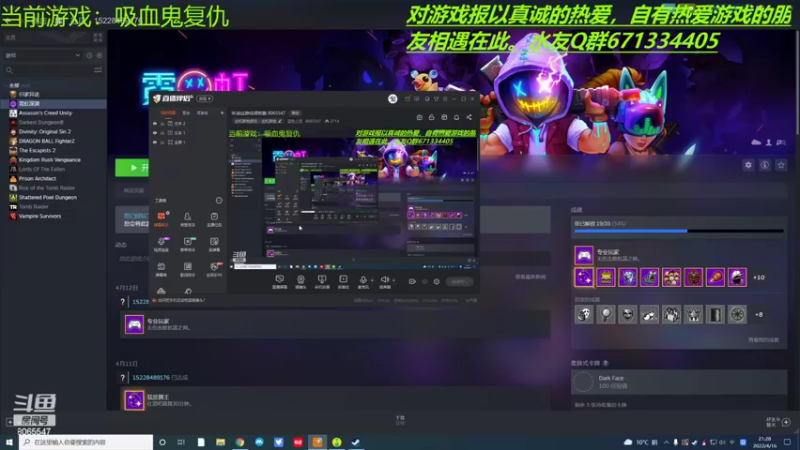The width and height of the screenshot is (800, 450).
Task: Click Steam page vertical scrollbar
Action: click(797, 82)
